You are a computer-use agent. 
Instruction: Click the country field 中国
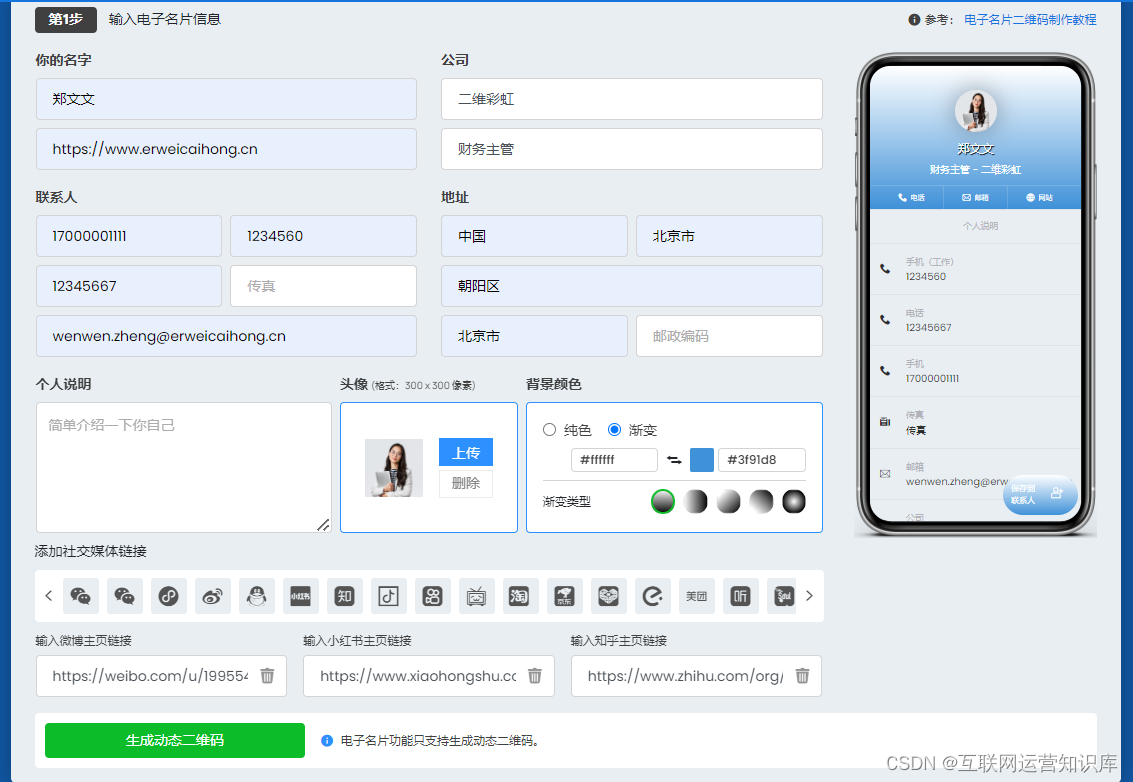(x=534, y=236)
